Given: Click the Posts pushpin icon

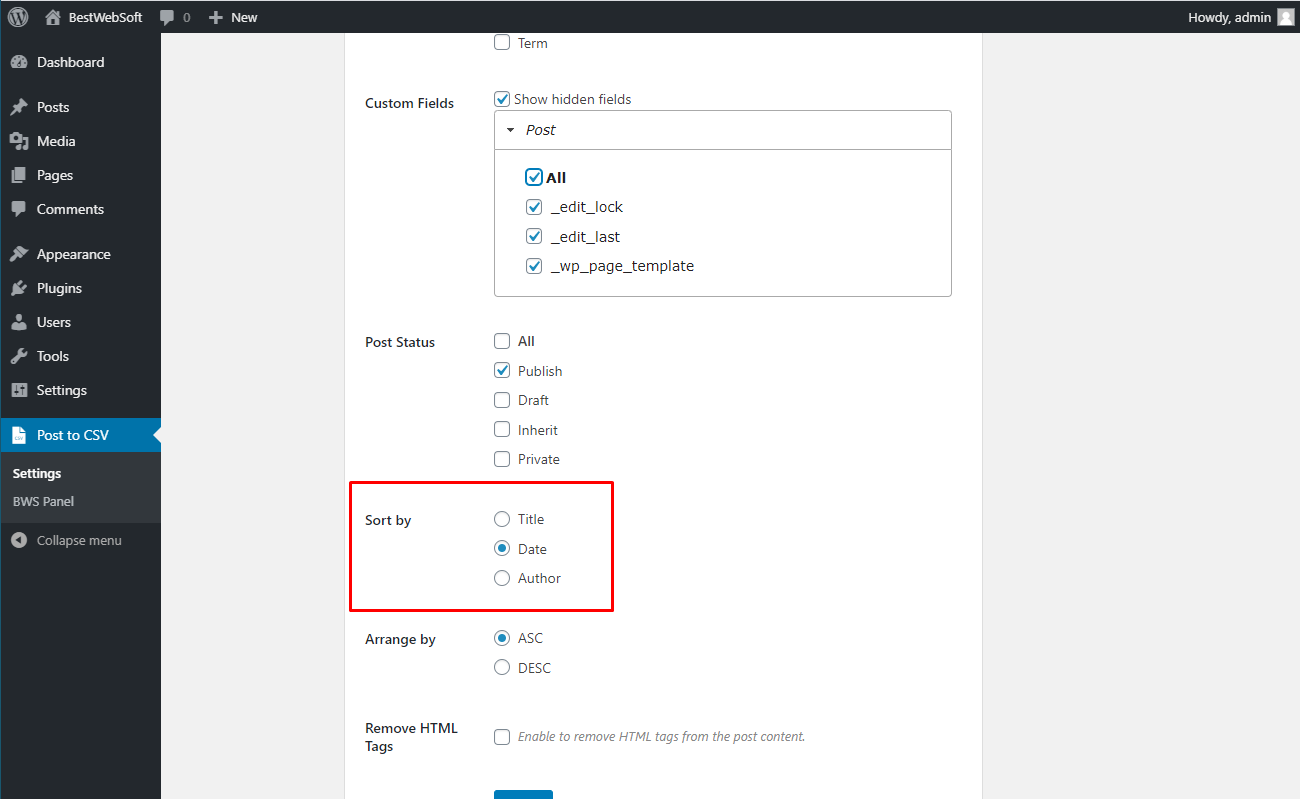Looking at the screenshot, I should (x=18, y=107).
